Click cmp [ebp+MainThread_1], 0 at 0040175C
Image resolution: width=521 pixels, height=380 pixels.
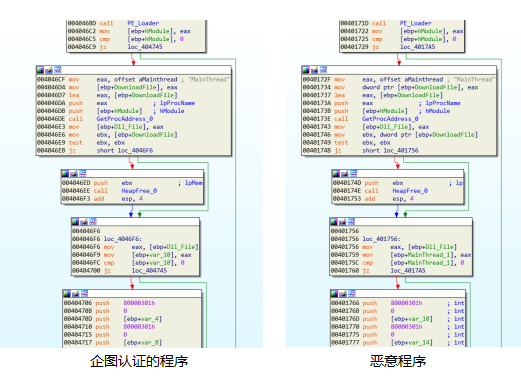coord(398,263)
